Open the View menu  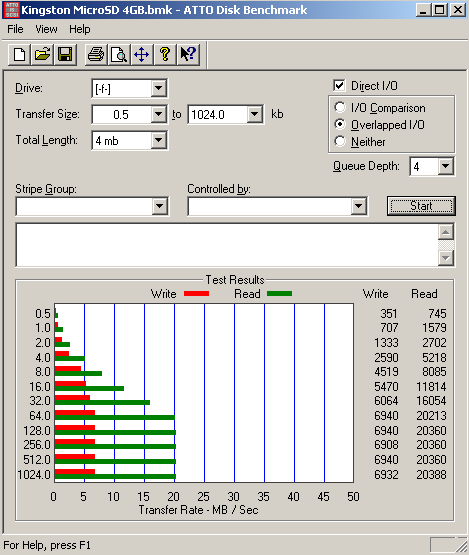[x=46, y=29]
